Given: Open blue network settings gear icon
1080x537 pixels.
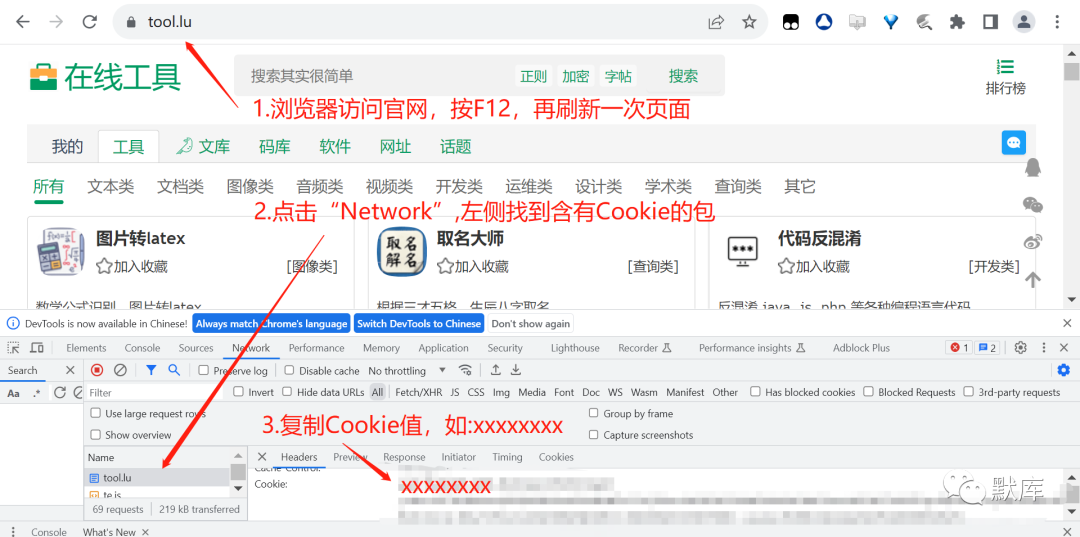Looking at the screenshot, I should click(1063, 370).
